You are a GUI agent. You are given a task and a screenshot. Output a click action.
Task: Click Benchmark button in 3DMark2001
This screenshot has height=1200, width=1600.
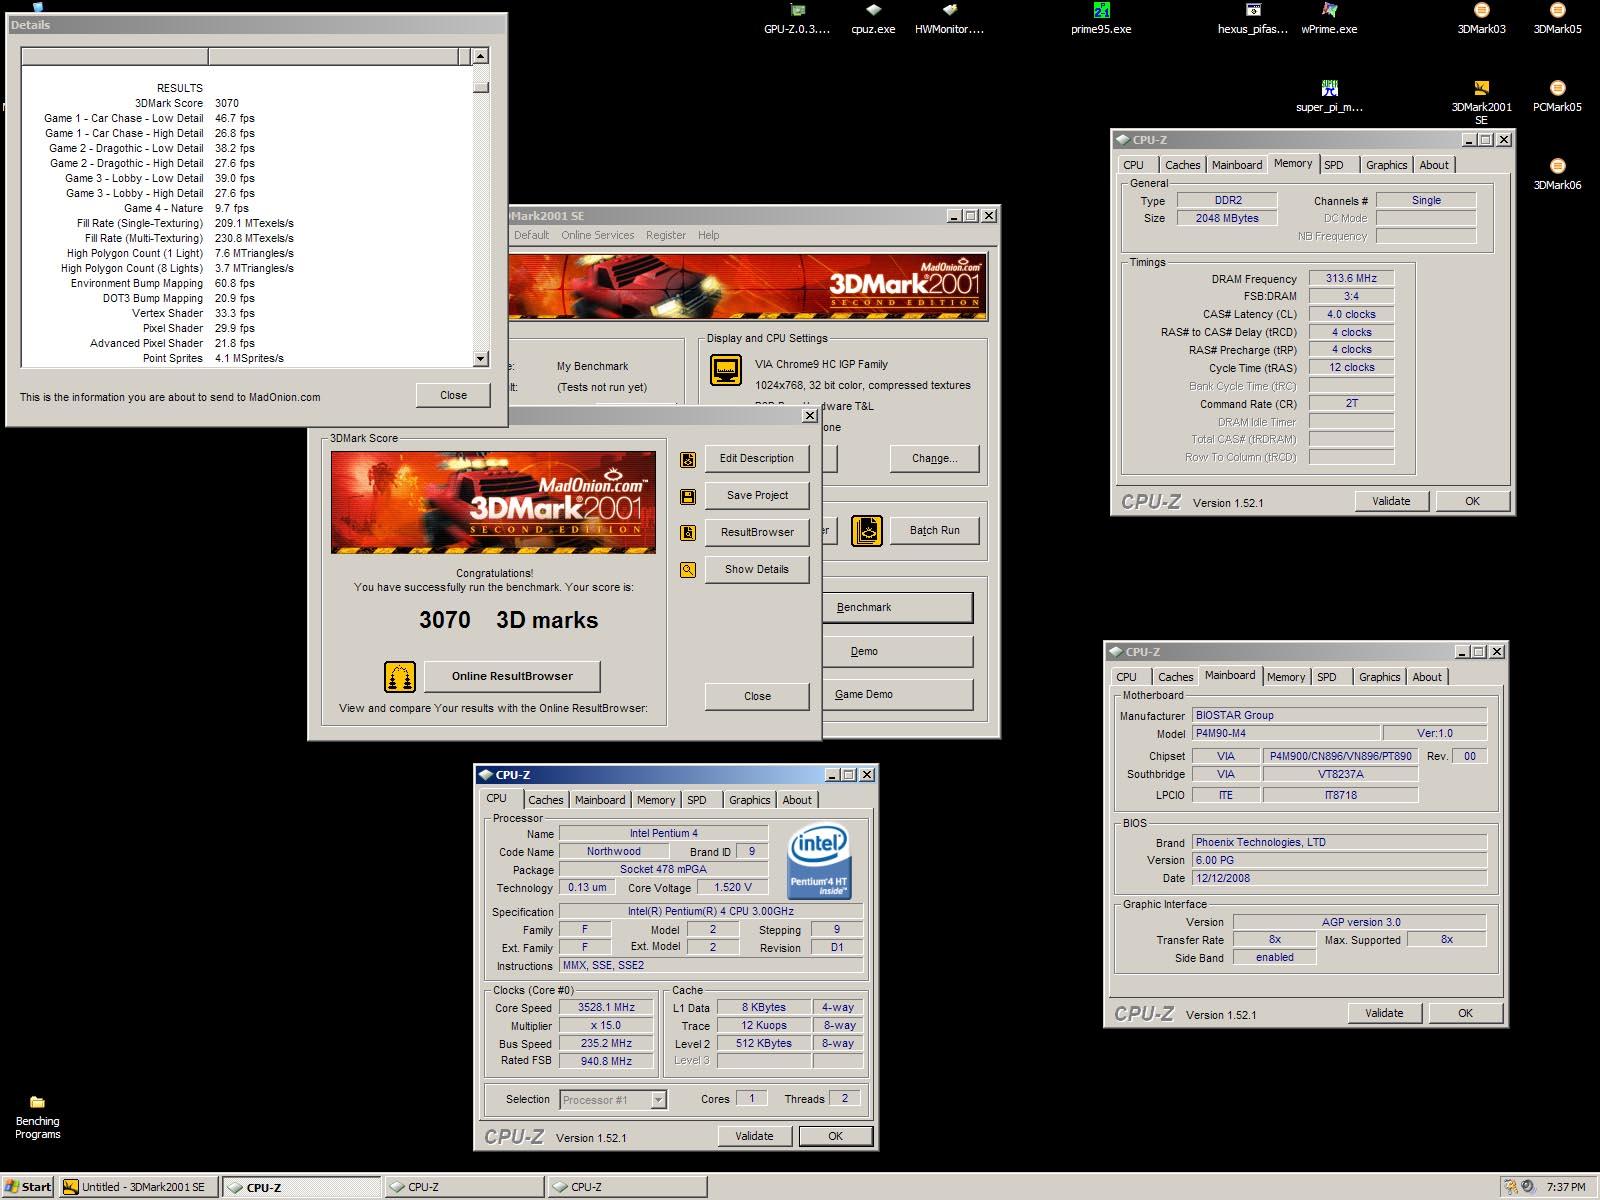897,607
